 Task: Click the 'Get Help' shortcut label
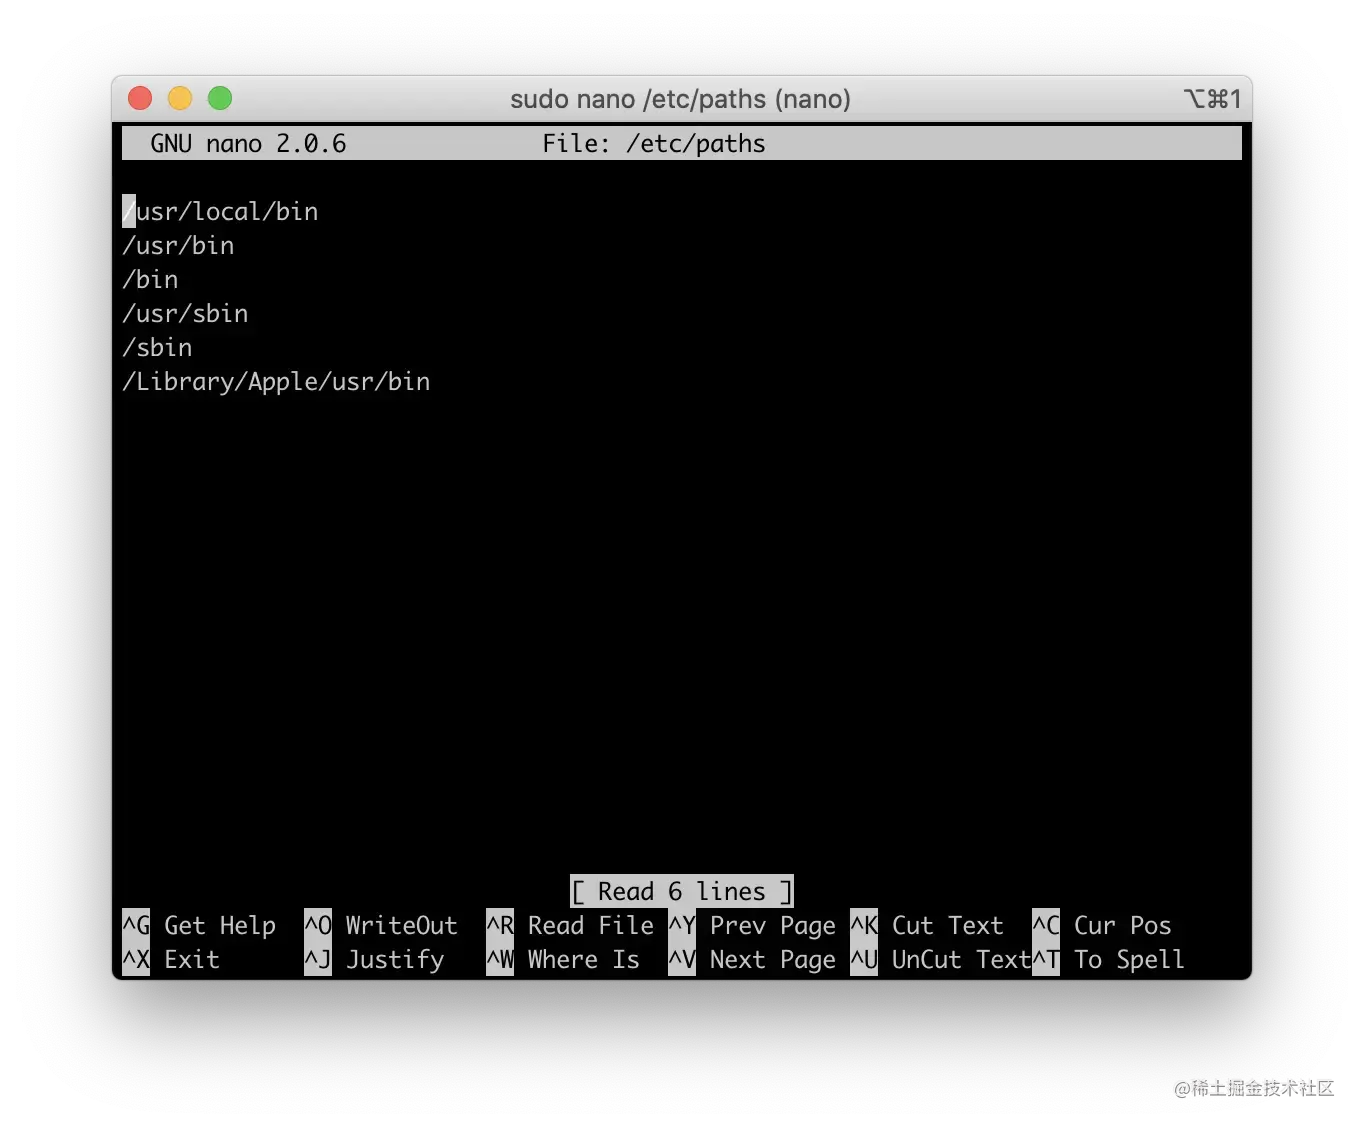tap(220, 925)
